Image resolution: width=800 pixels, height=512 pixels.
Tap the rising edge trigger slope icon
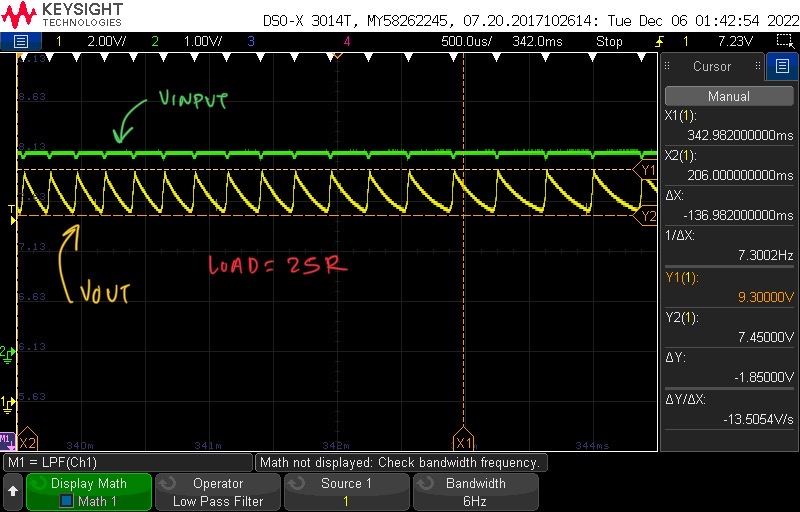tap(660, 41)
